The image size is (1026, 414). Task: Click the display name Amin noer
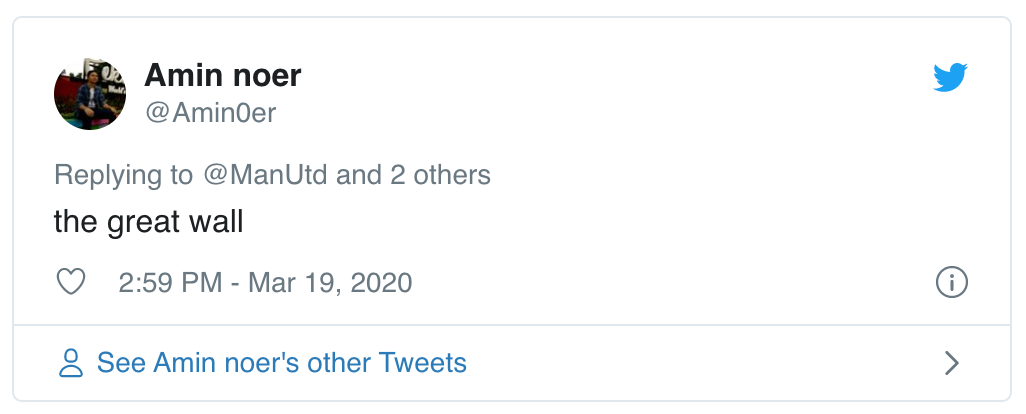click(223, 75)
